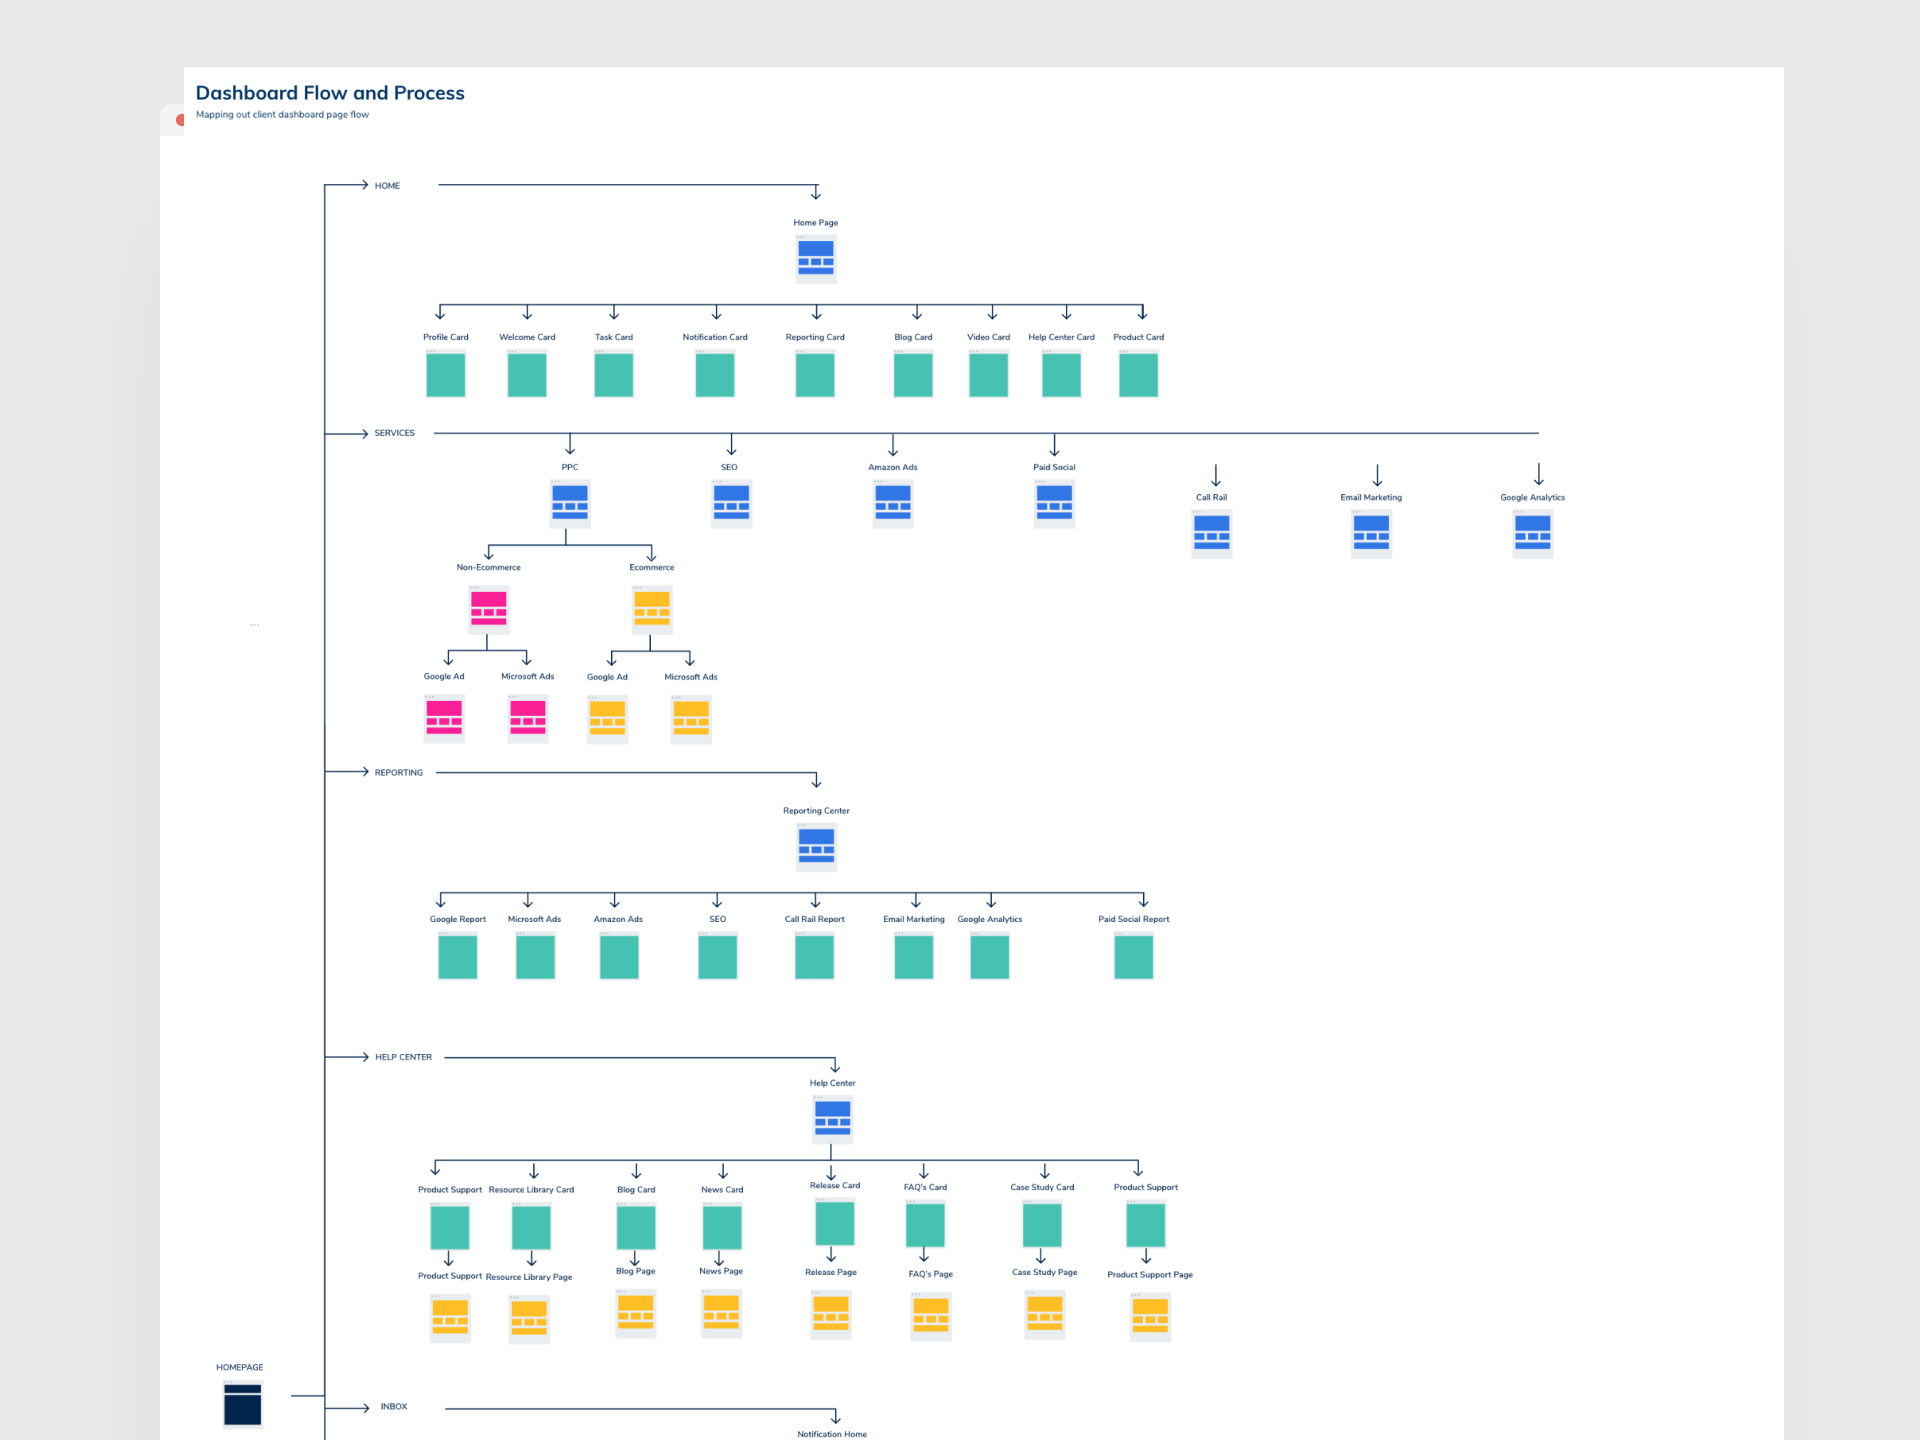Click the Call Rail blue page icon
The image size is (1920, 1440).
pyautogui.click(x=1211, y=533)
